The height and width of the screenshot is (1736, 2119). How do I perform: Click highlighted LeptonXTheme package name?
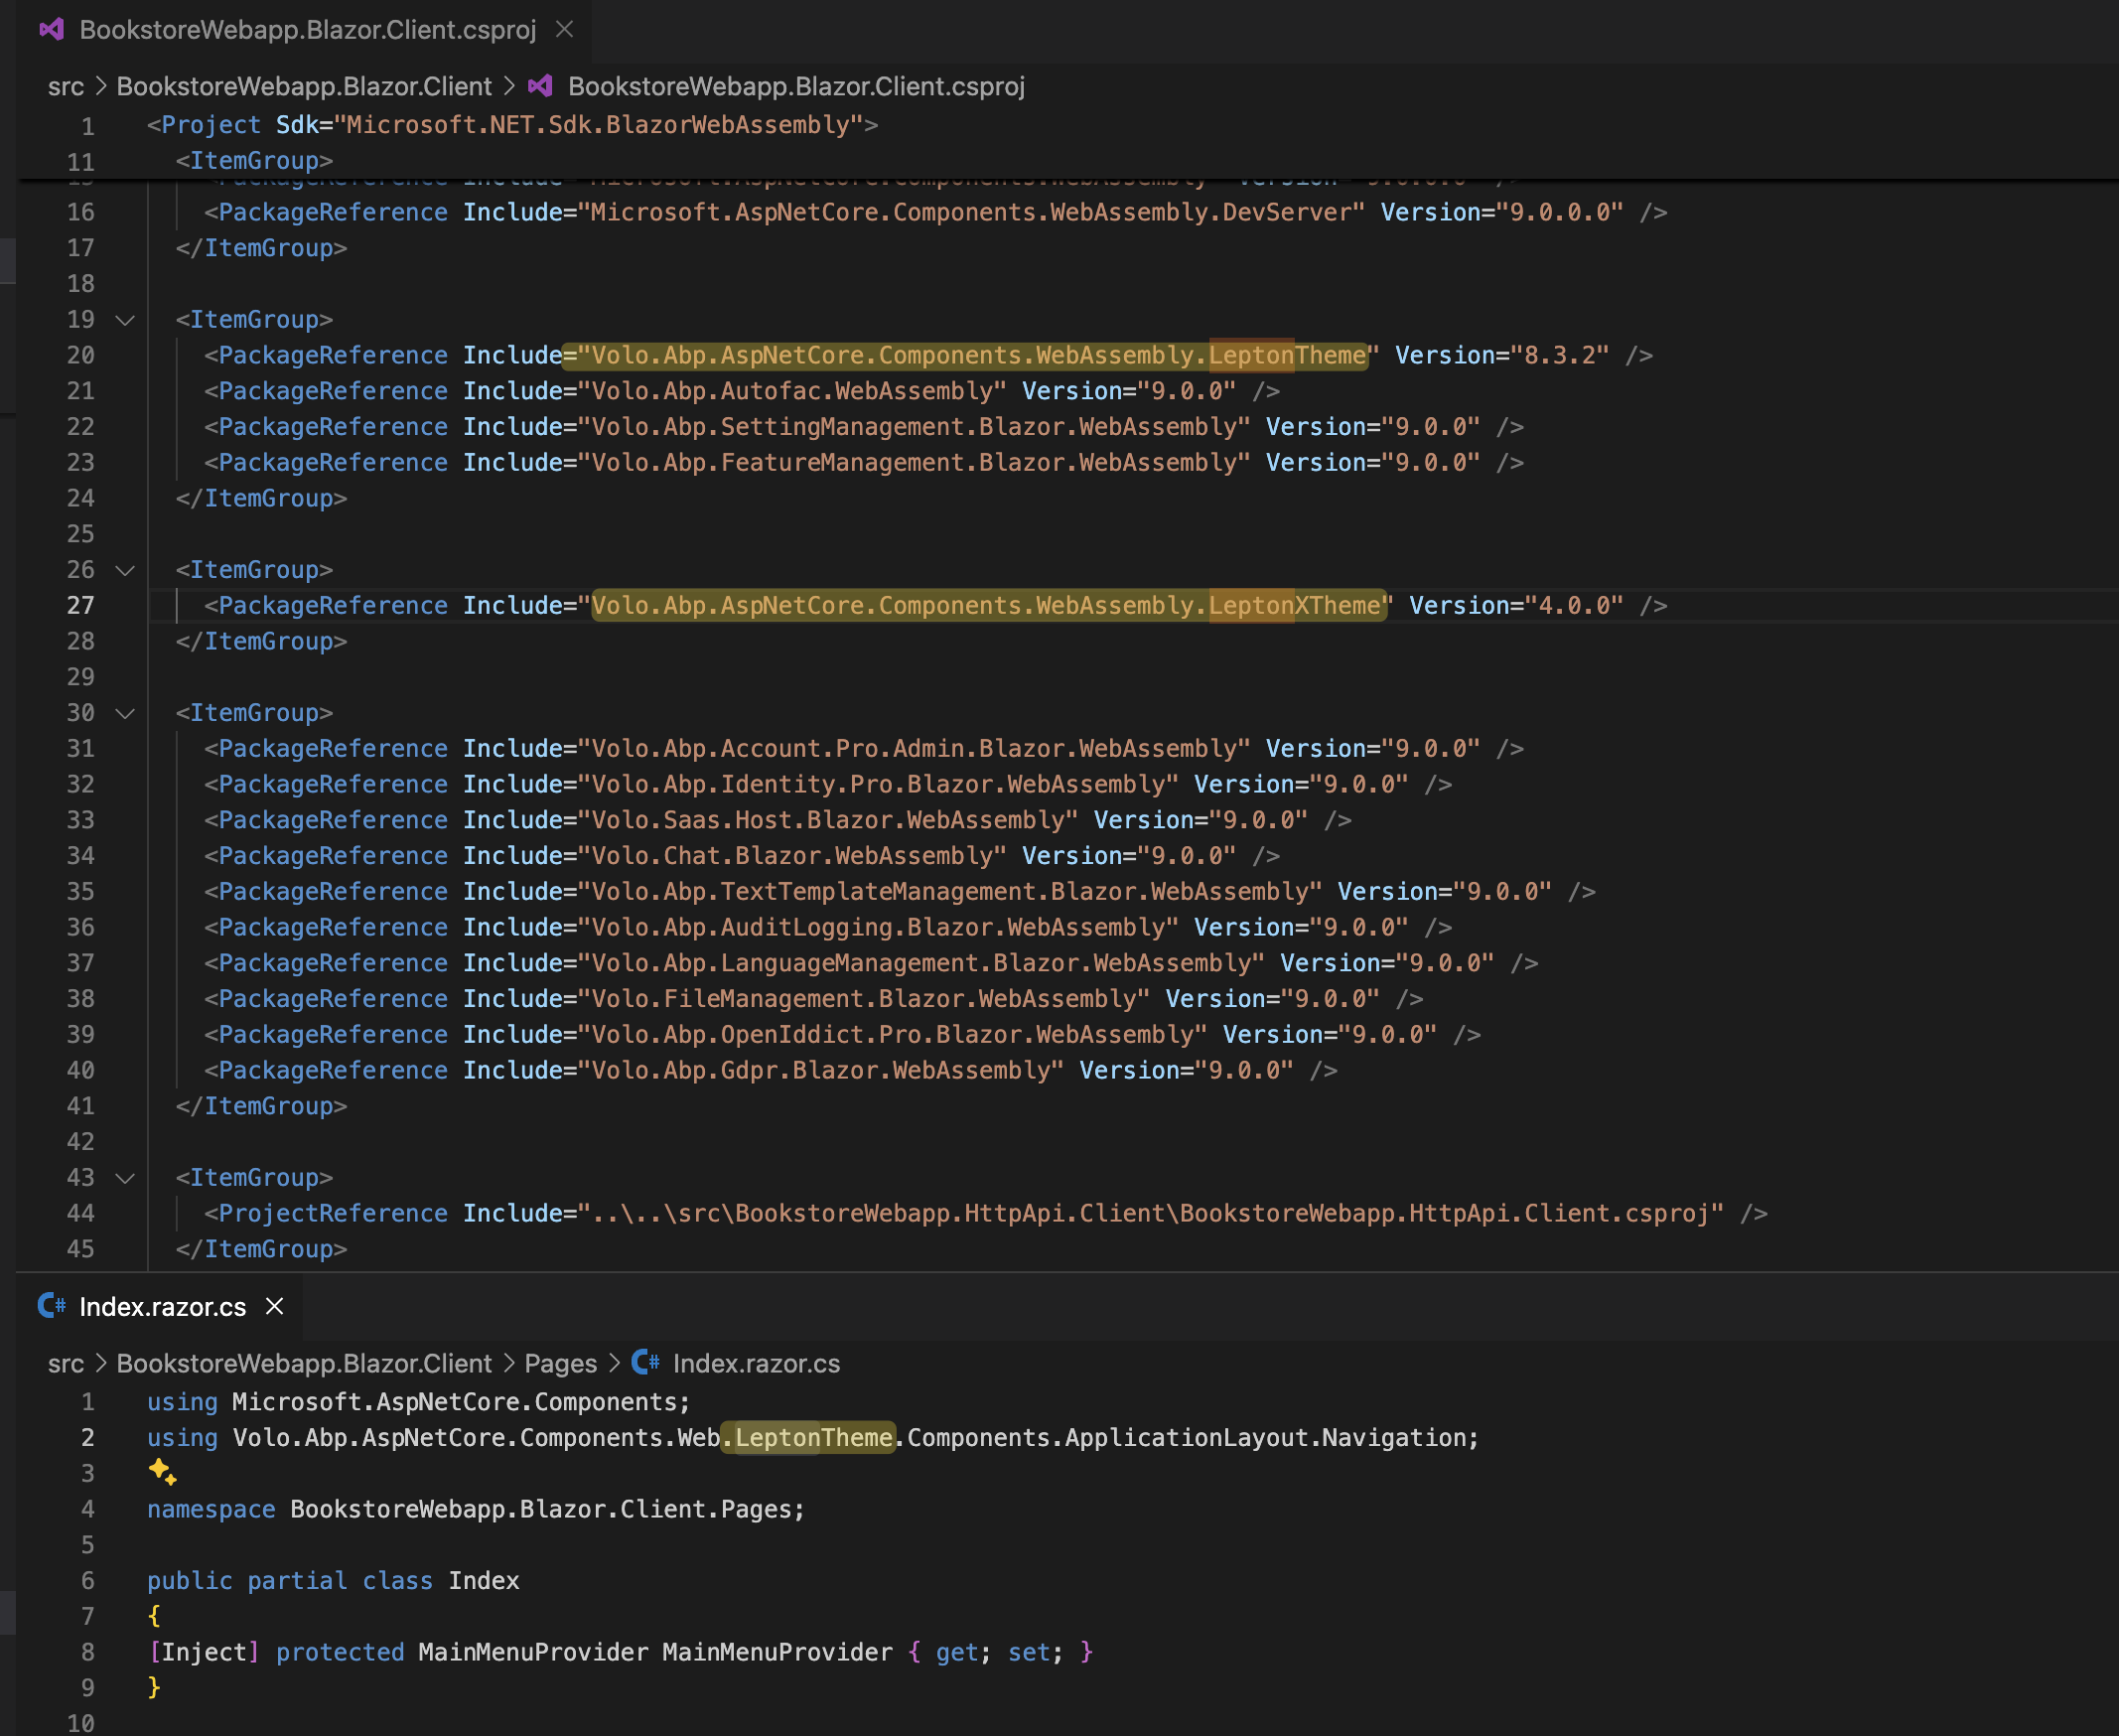pyautogui.click(x=1295, y=605)
